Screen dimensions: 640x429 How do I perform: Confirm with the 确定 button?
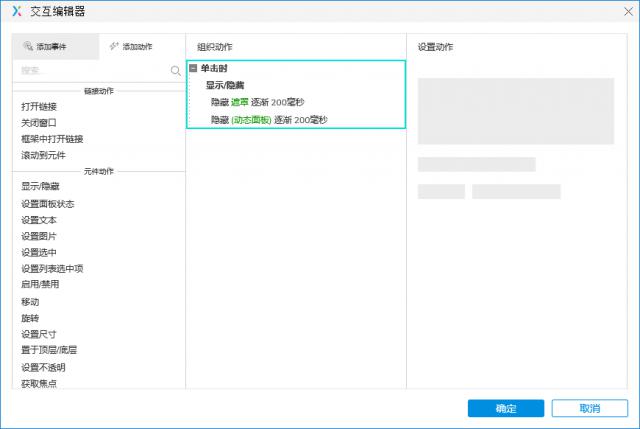[506, 408]
